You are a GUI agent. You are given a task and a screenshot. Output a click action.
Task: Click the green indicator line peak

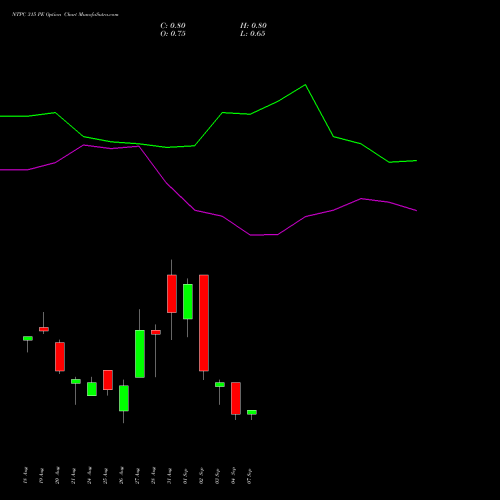(x=305, y=85)
